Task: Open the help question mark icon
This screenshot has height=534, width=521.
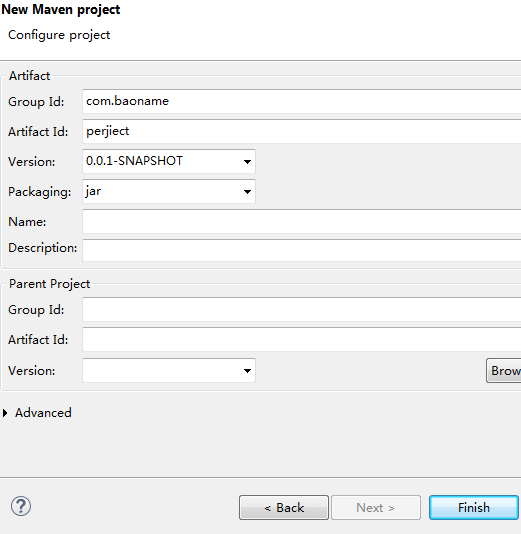Action: coord(21,506)
